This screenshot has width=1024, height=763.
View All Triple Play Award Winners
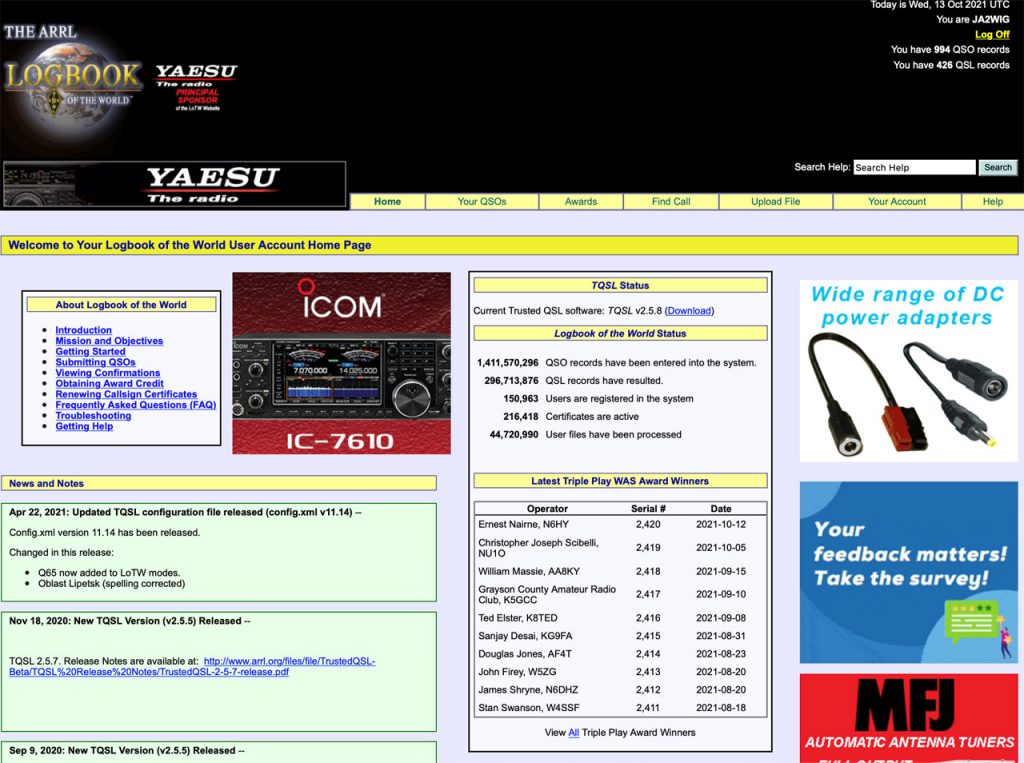(574, 732)
